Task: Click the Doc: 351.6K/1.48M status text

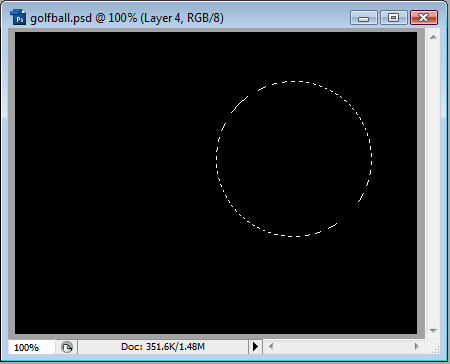Action: click(163, 347)
